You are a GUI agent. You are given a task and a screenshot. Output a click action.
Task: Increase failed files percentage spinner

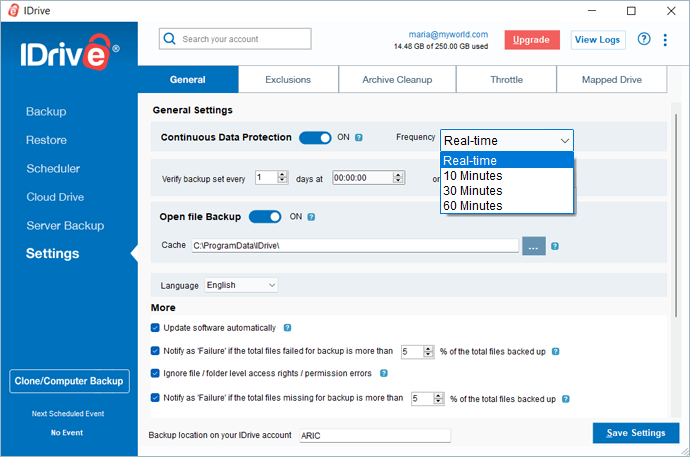click(x=428, y=348)
